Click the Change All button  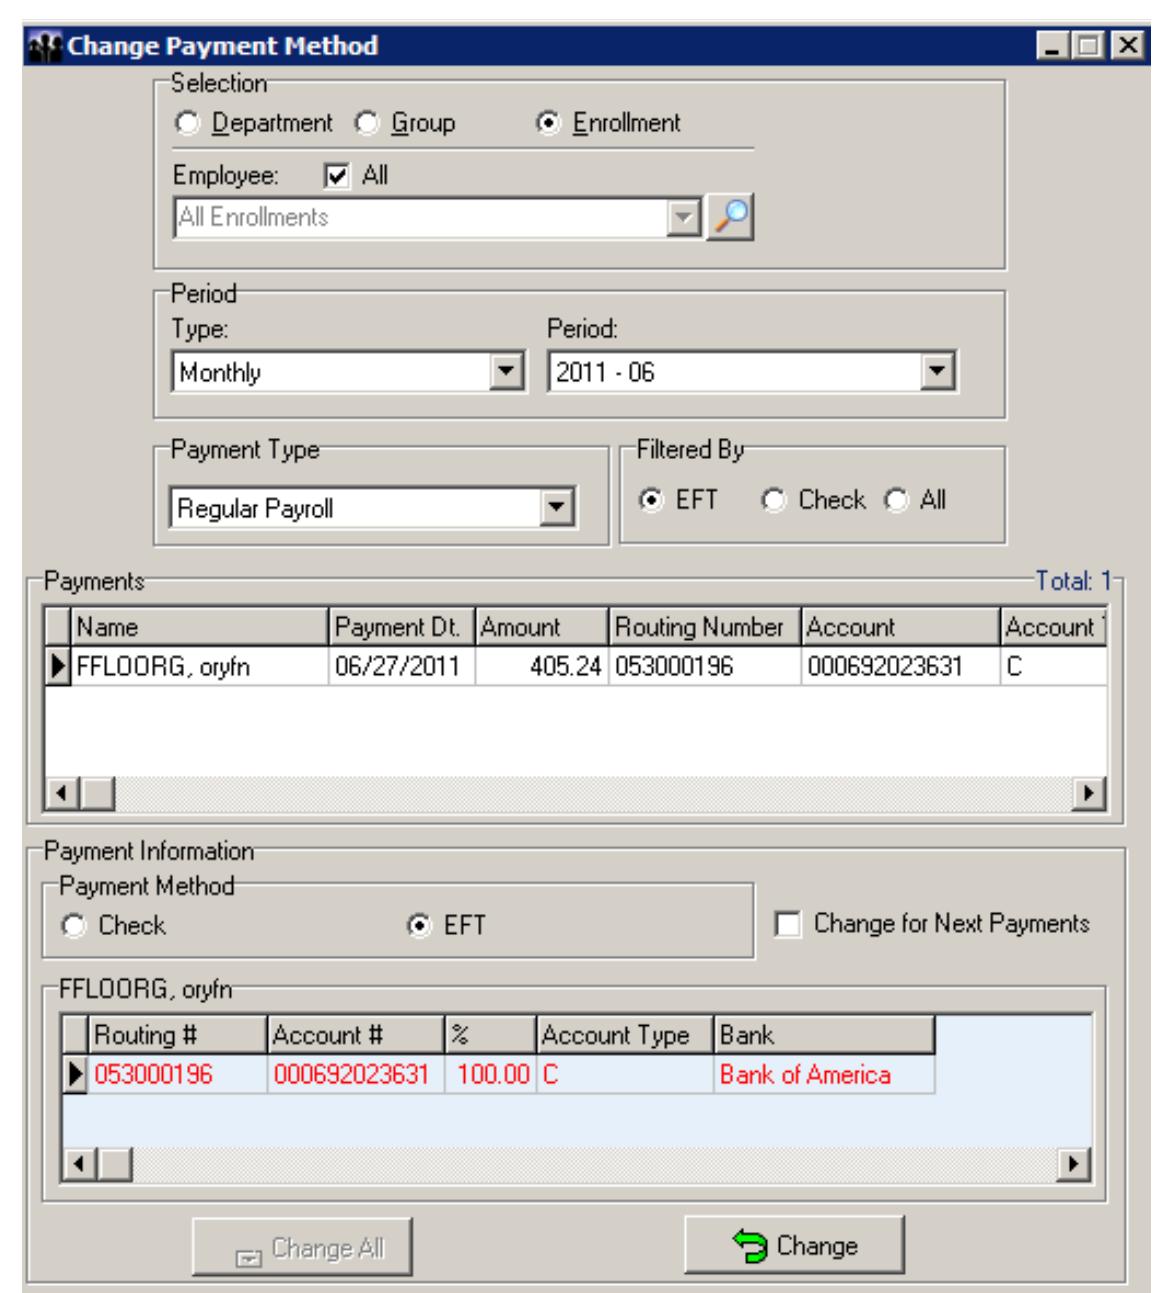pyautogui.click(x=302, y=1248)
